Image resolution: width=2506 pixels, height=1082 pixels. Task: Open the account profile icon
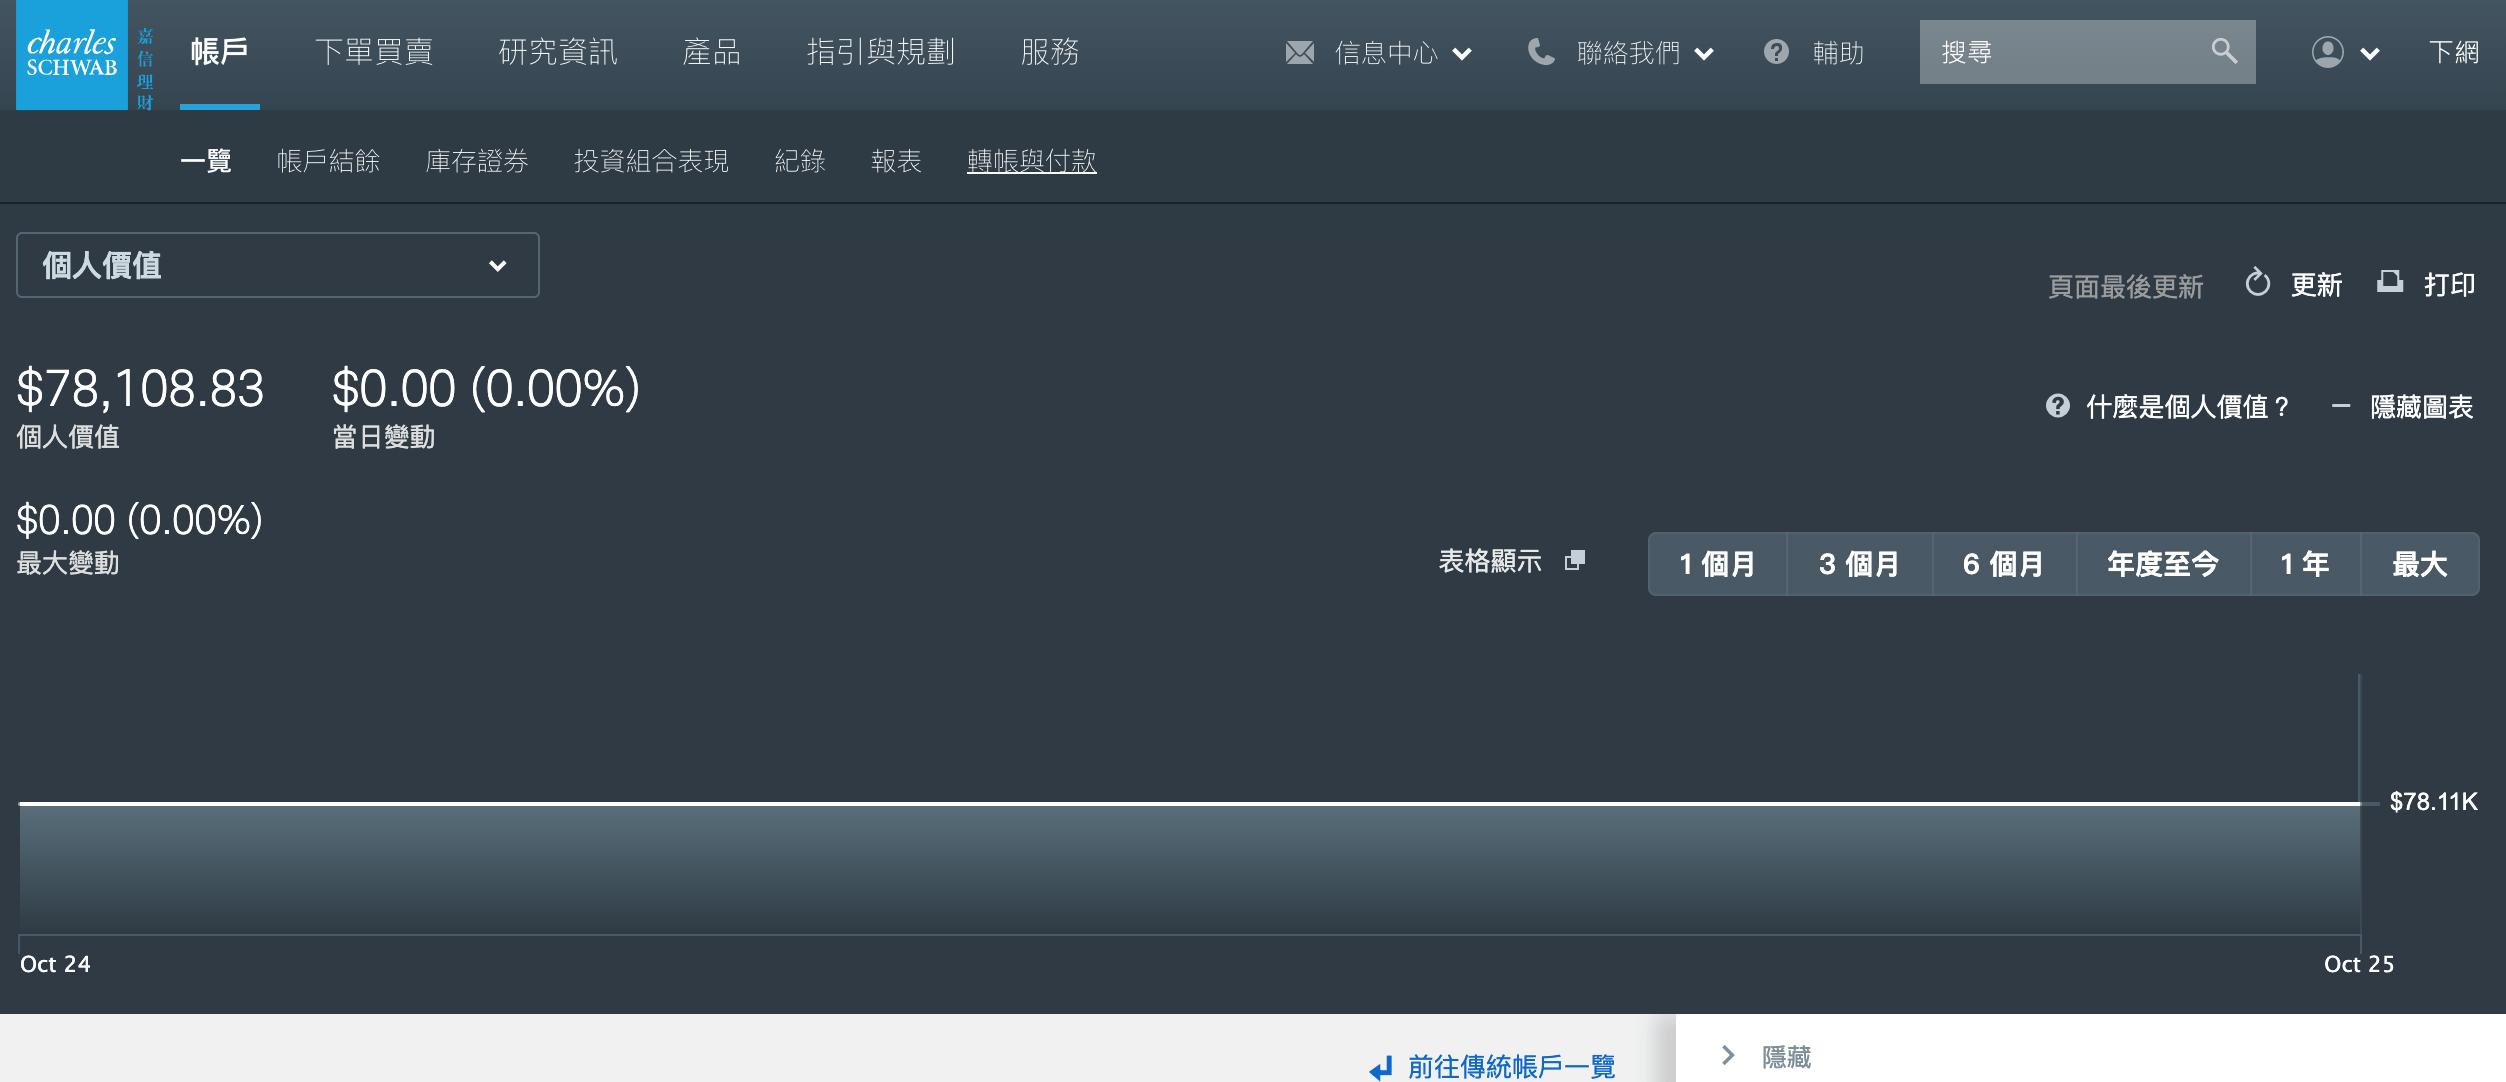pyautogui.click(x=2327, y=53)
